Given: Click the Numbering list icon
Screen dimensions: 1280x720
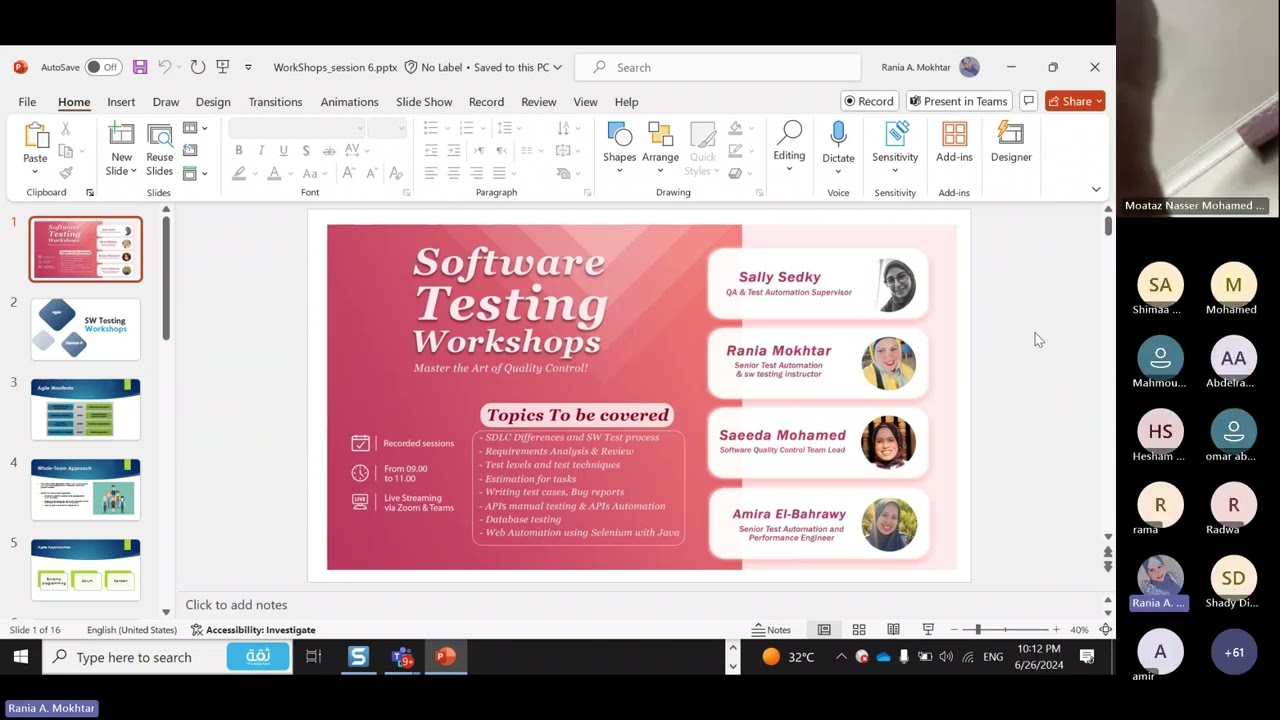Looking at the screenshot, I should coord(466,128).
